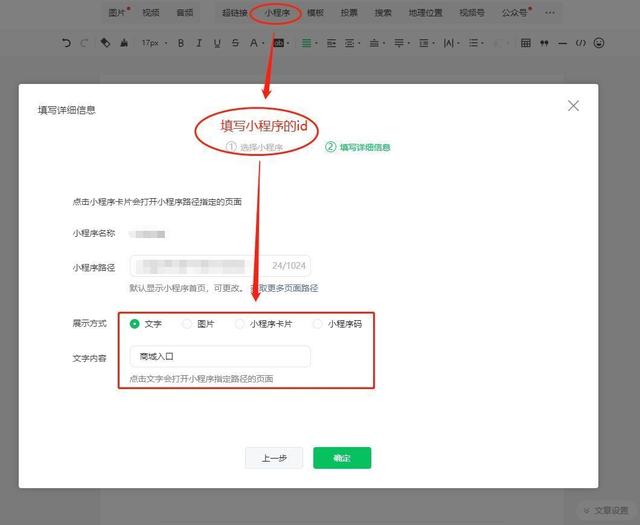
Task: Open the emoji picker smiley icon
Action: pyautogui.click(x=599, y=43)
